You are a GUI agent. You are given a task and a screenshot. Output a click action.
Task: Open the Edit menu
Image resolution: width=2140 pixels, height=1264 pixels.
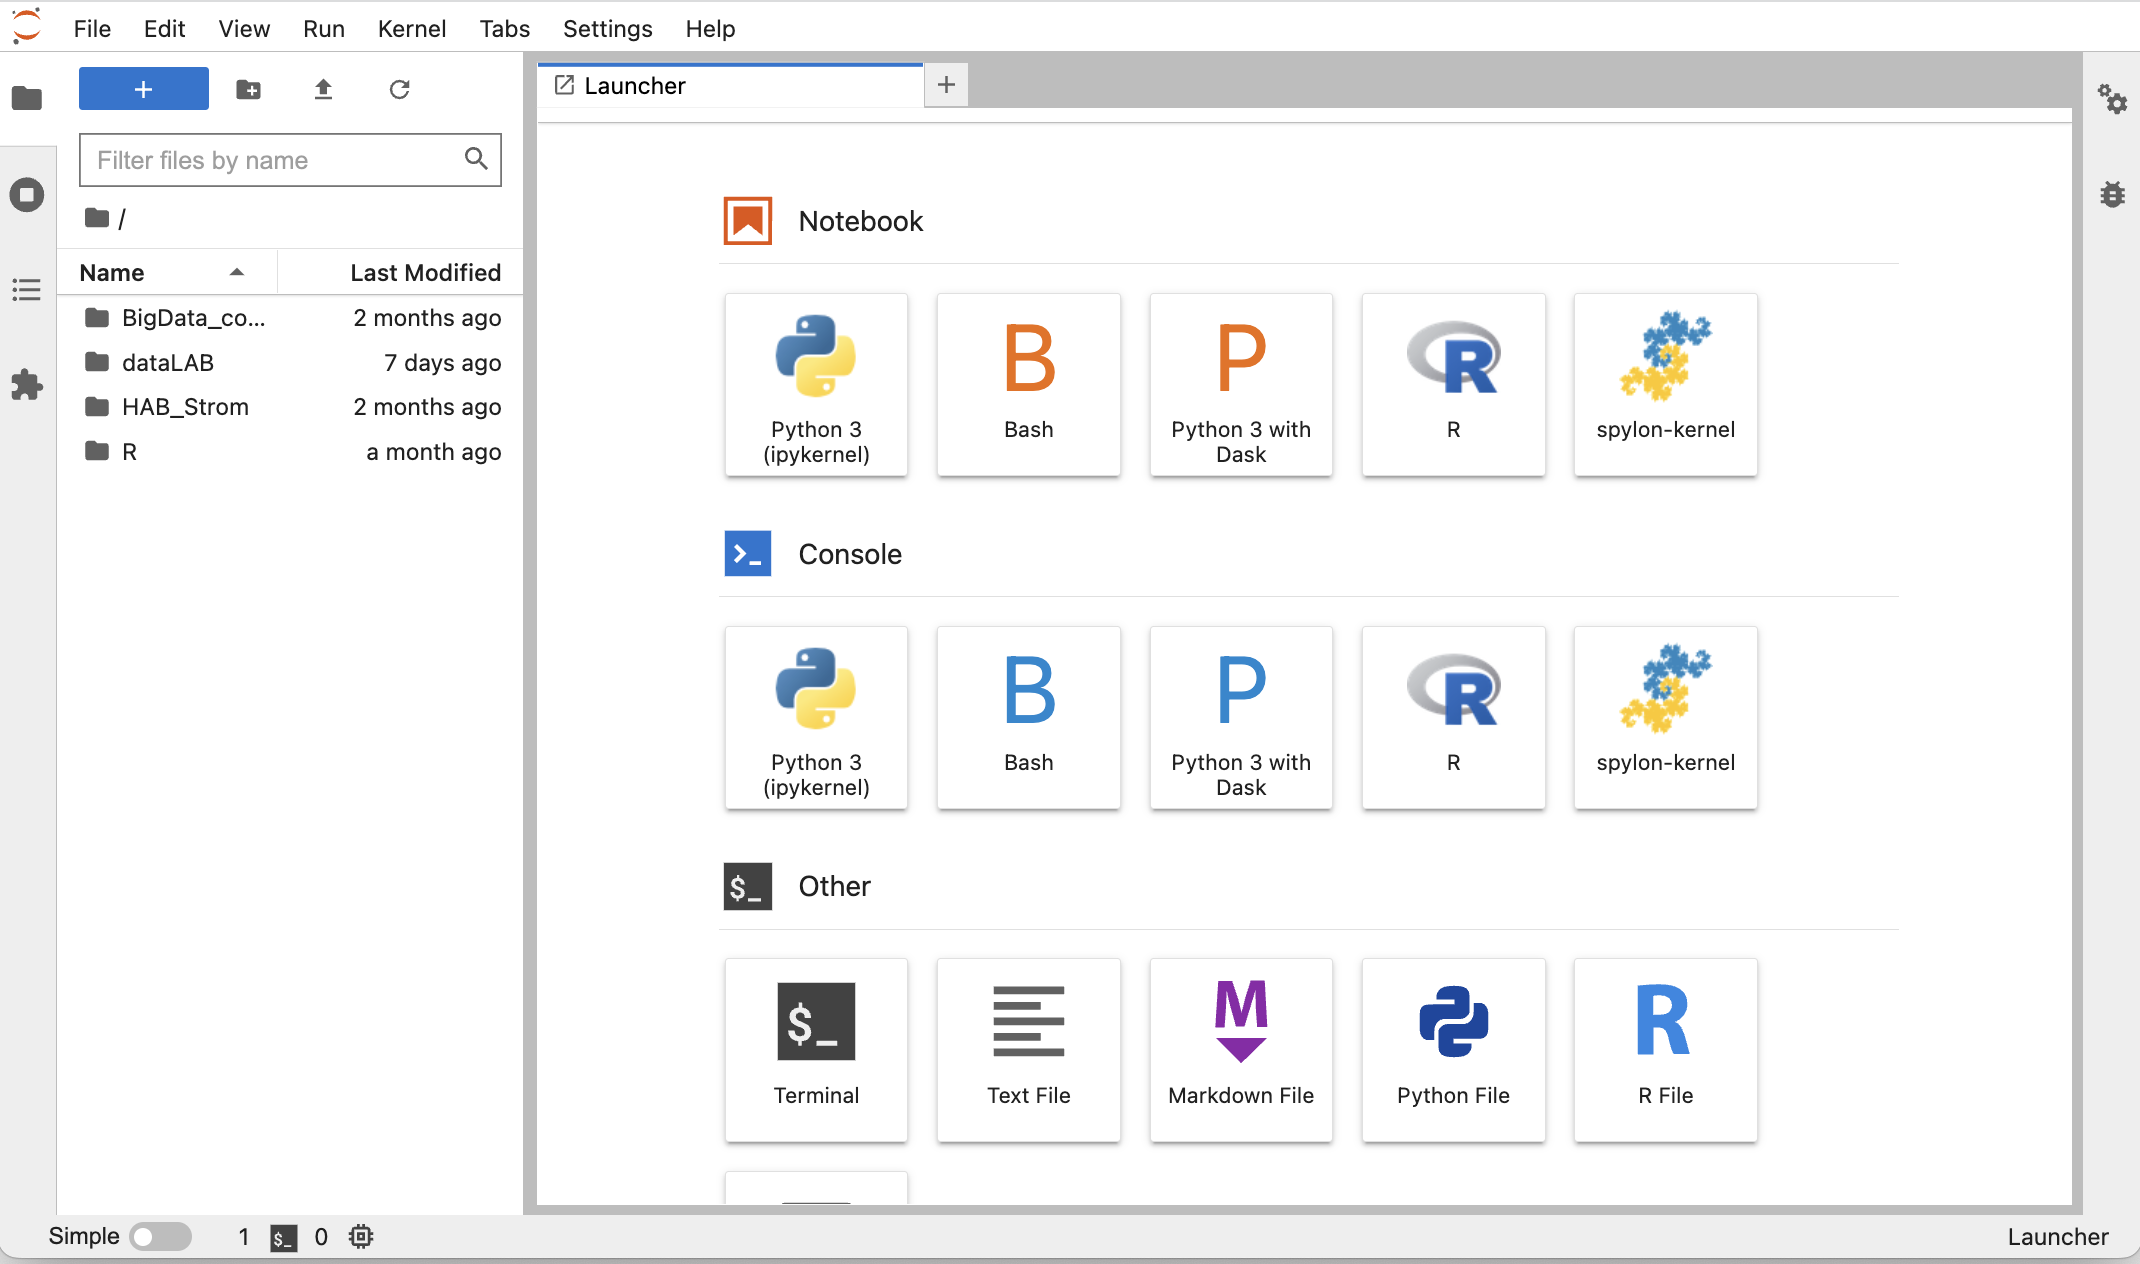[164, 29]
